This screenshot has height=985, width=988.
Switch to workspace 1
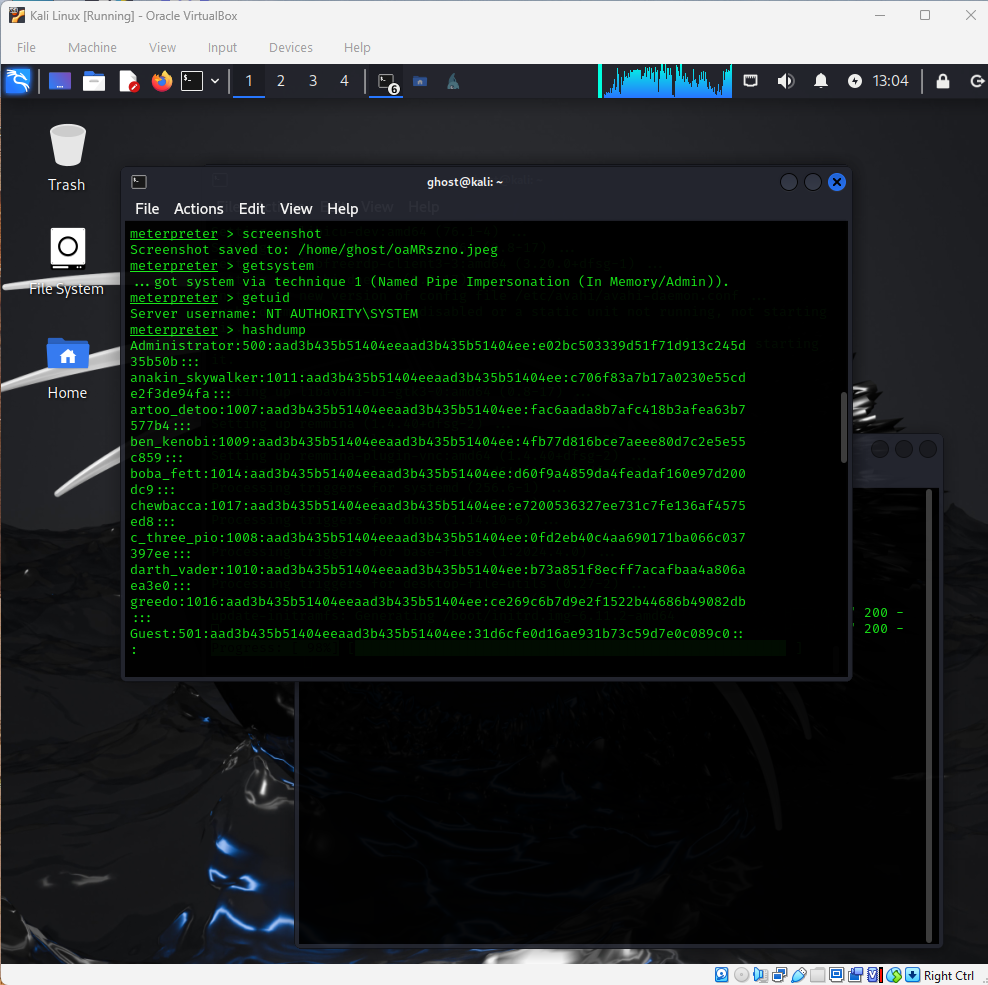point(249,81)
